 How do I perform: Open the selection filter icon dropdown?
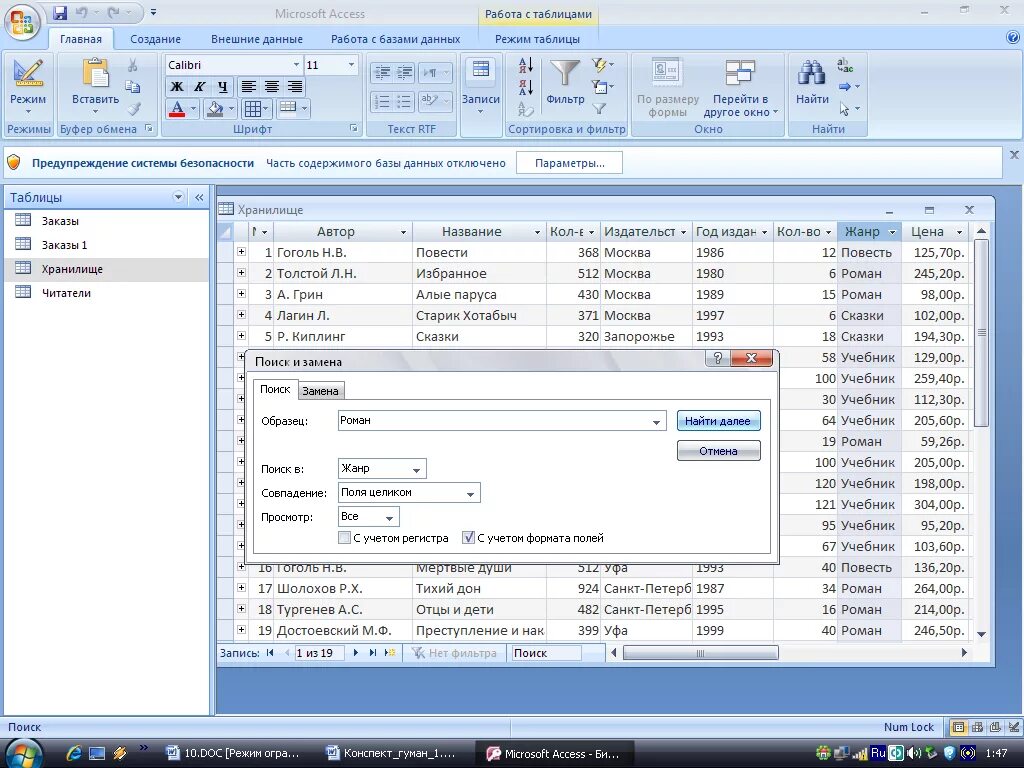603,65
